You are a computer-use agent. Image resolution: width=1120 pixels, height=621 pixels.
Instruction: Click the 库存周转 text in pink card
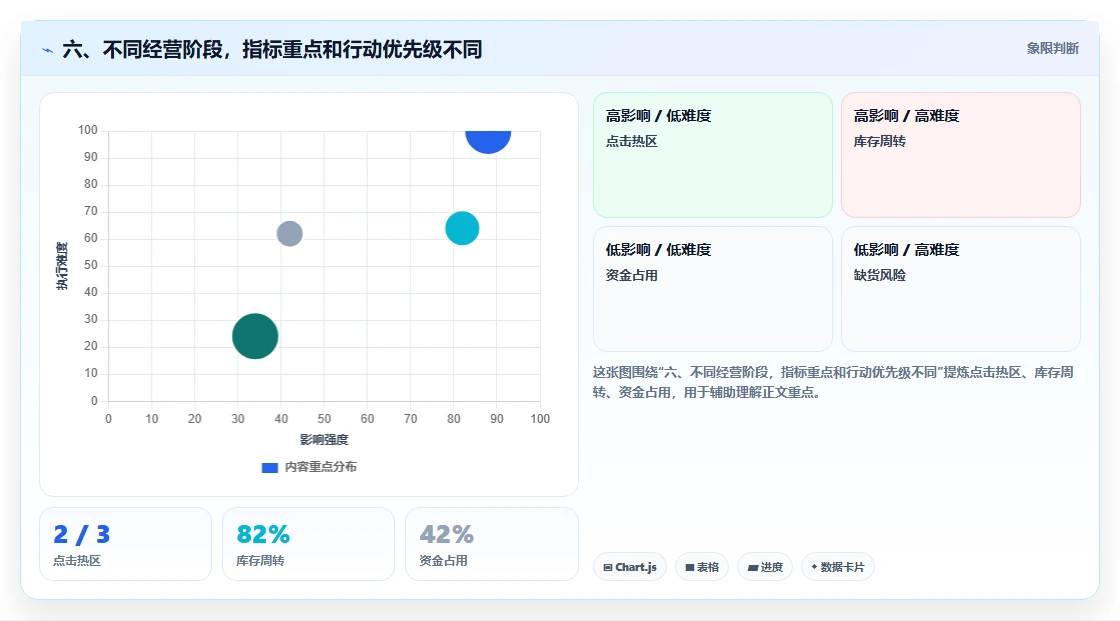879,141
